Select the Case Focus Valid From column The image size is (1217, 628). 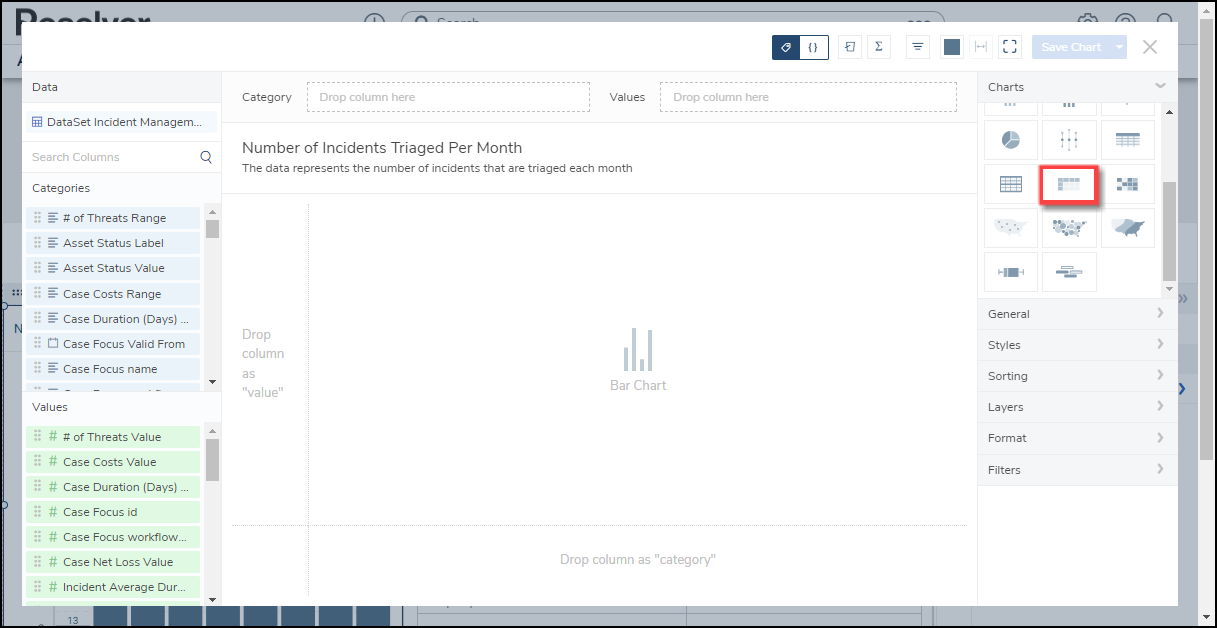113,344
